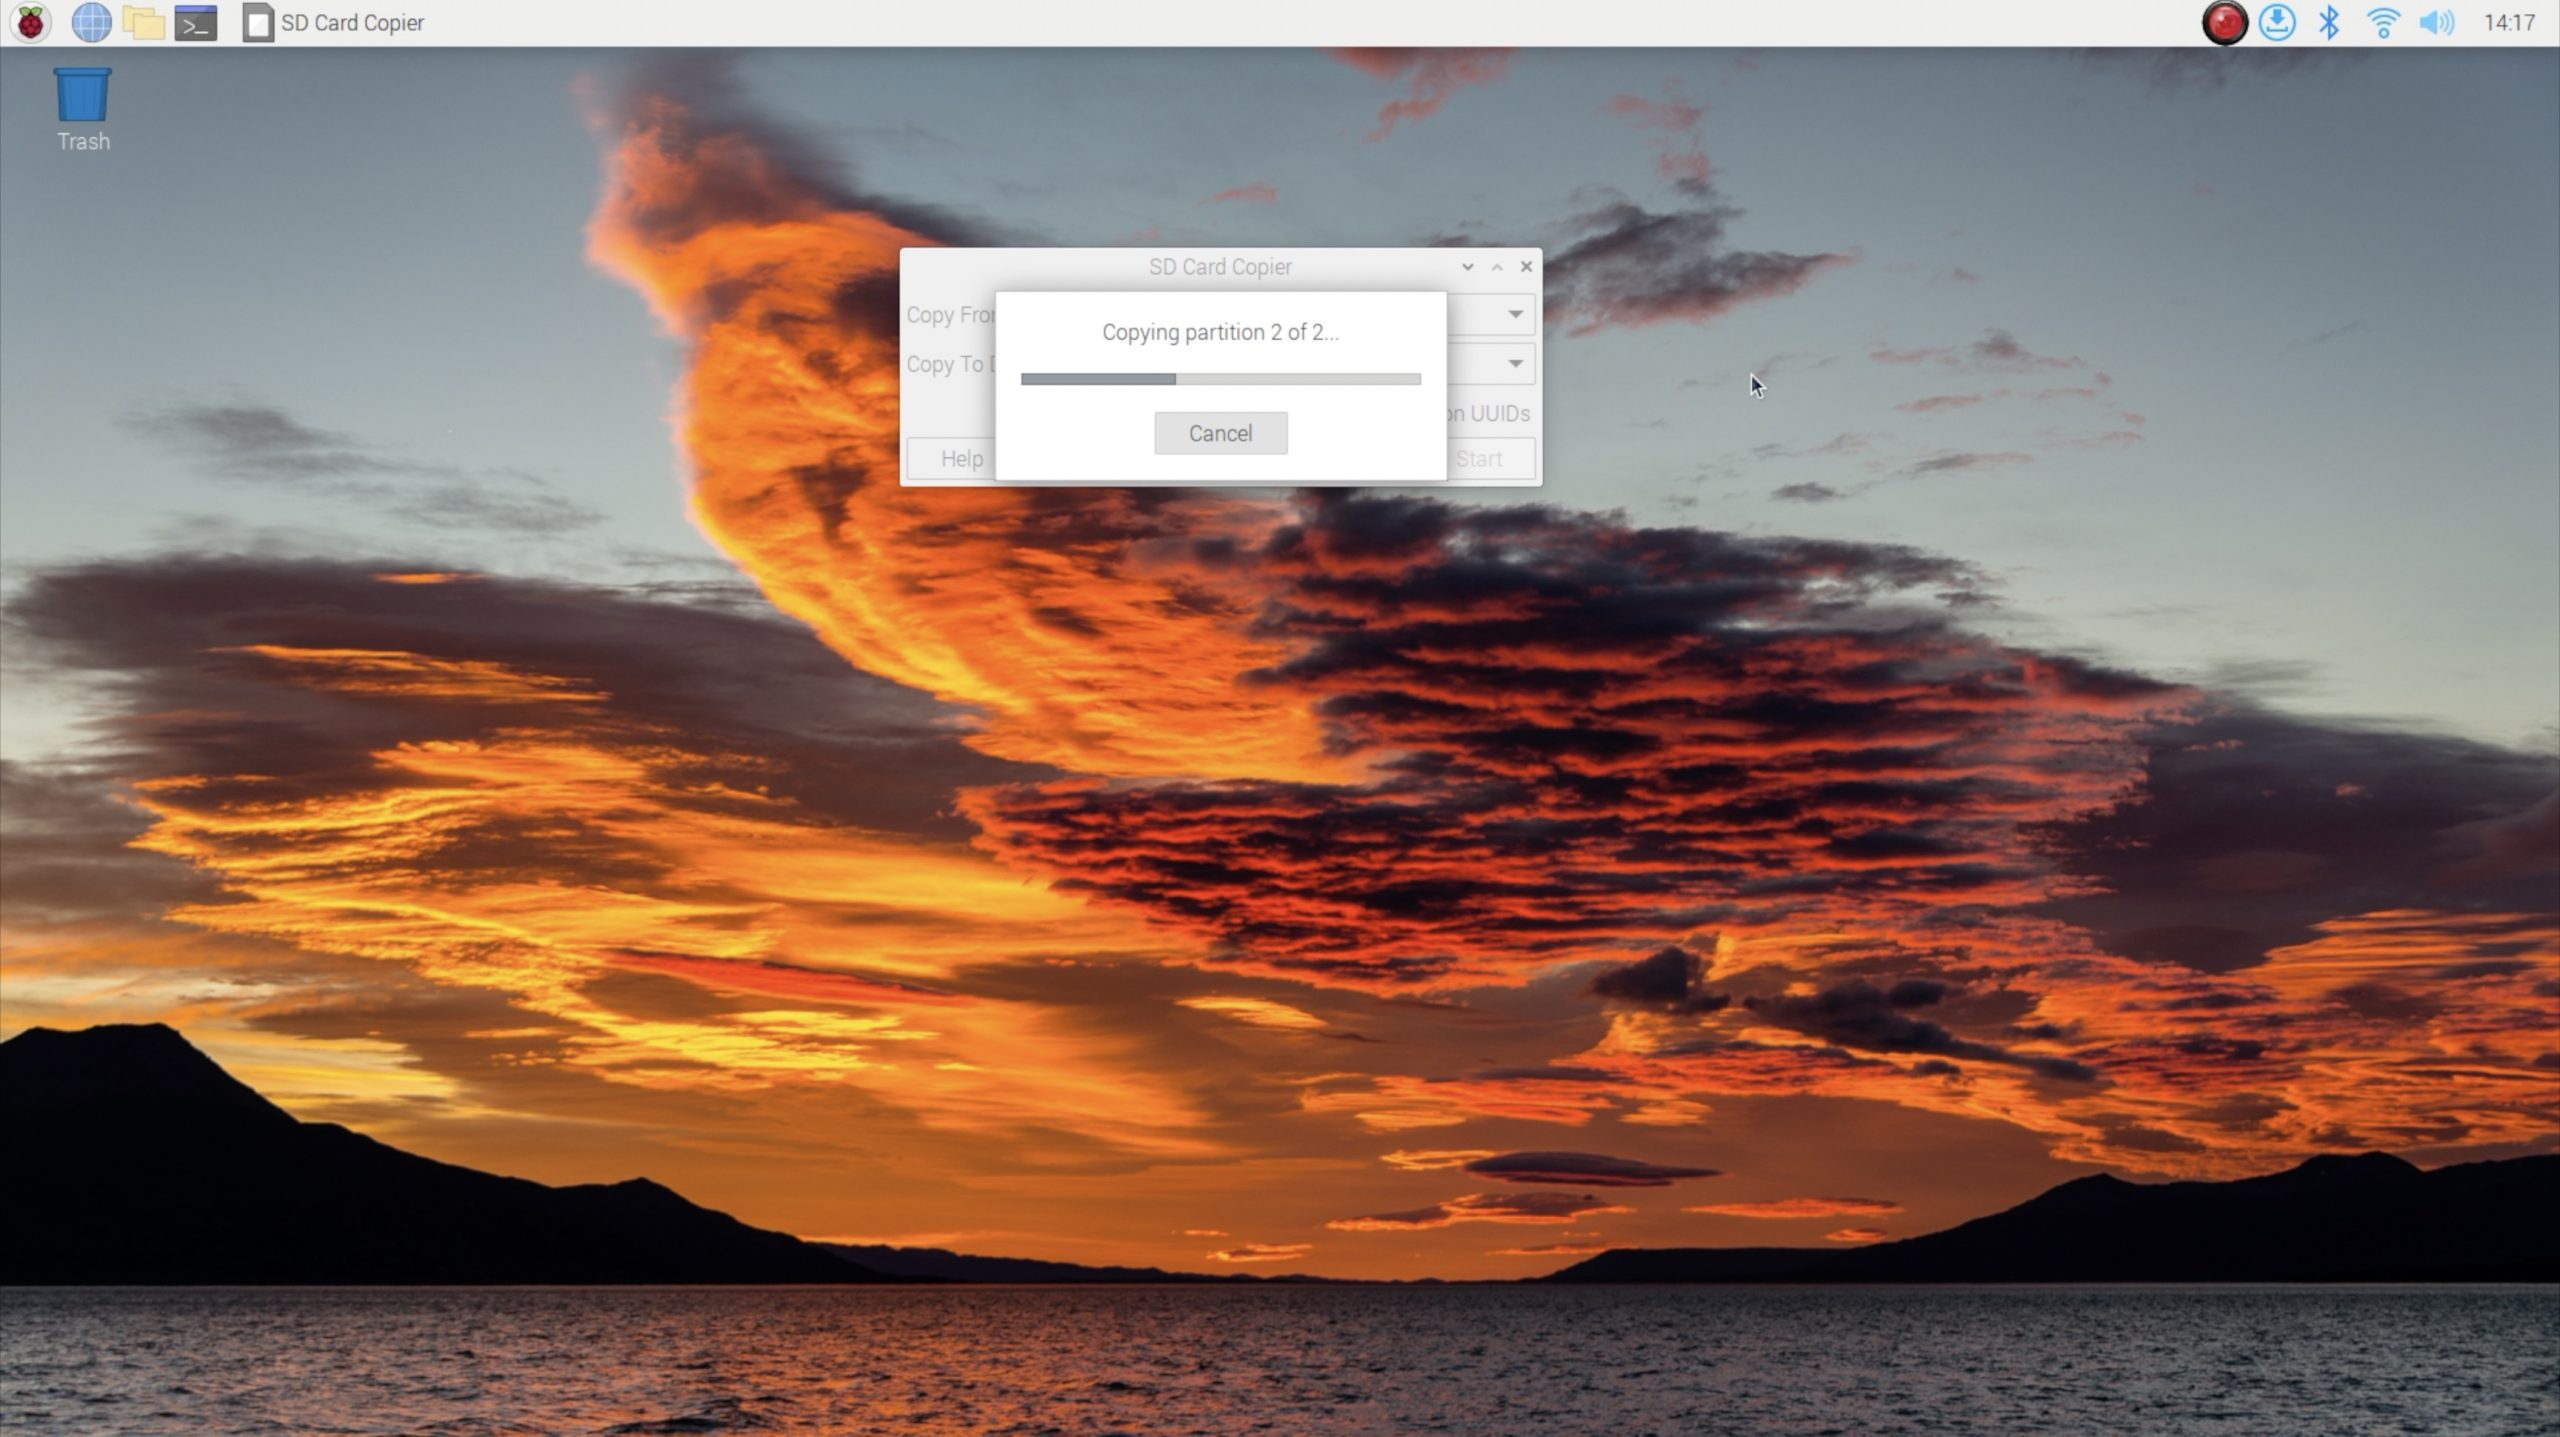2560x1437 pixels.
Task: Expand the Copy To Device dropdown
Action: (x=1515, y=363)
